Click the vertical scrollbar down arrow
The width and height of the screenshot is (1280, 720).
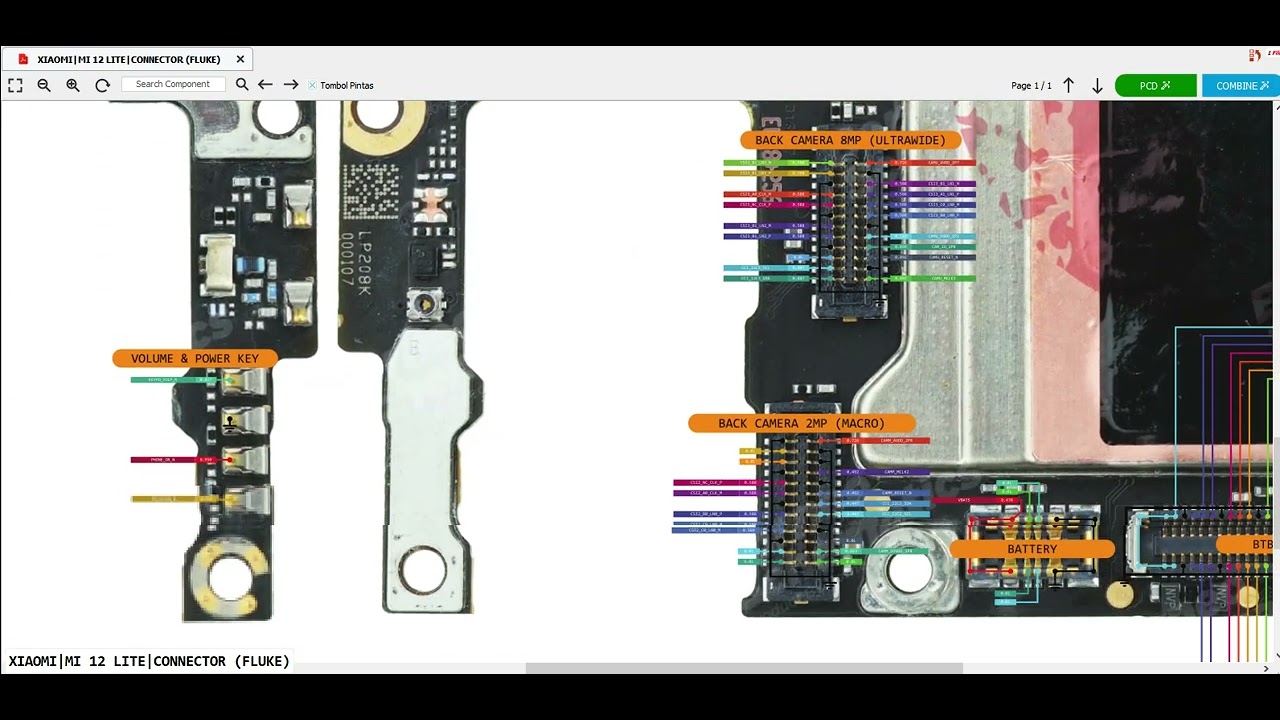(1275, 656)
